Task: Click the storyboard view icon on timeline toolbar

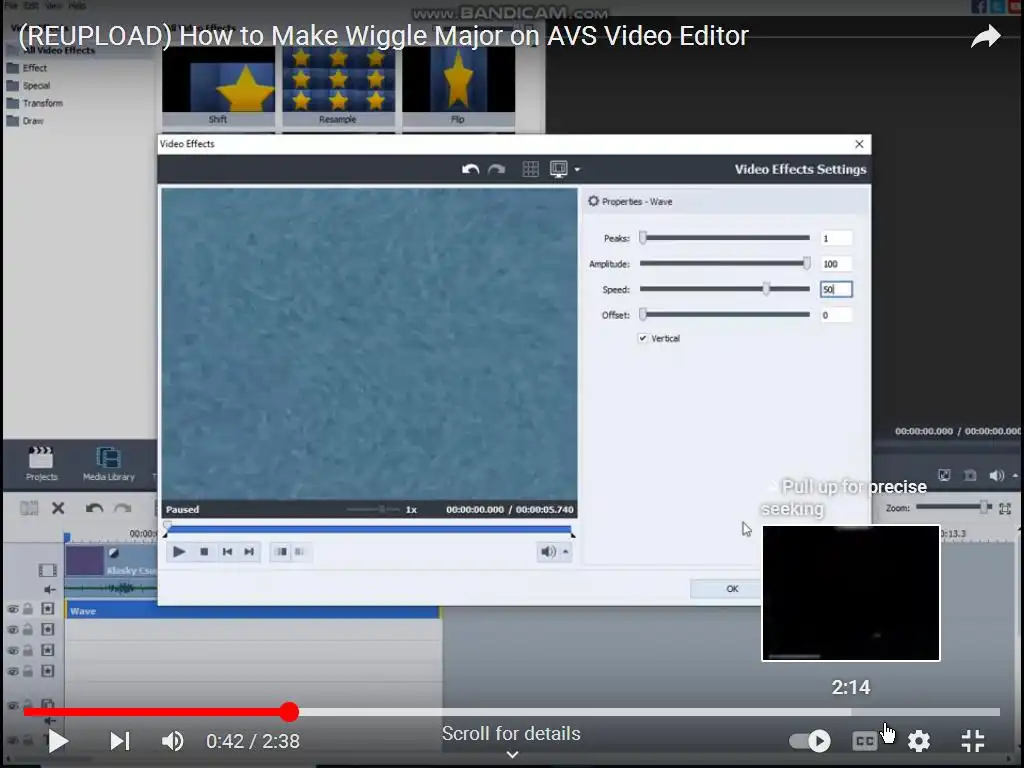Action: (x=29, y=508)
